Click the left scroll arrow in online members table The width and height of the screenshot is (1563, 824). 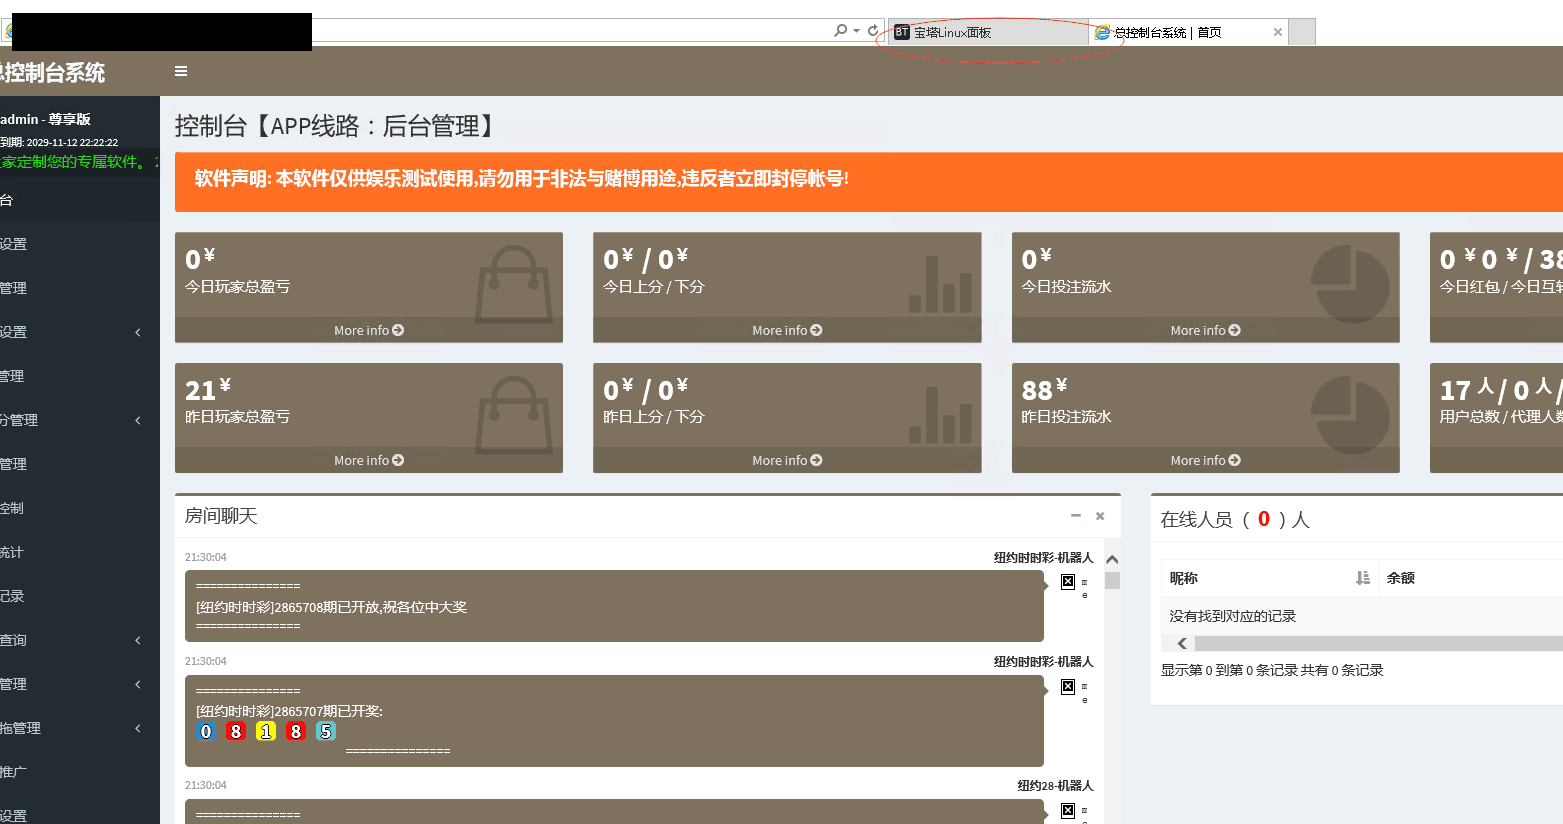click(x=1182, y=644)
